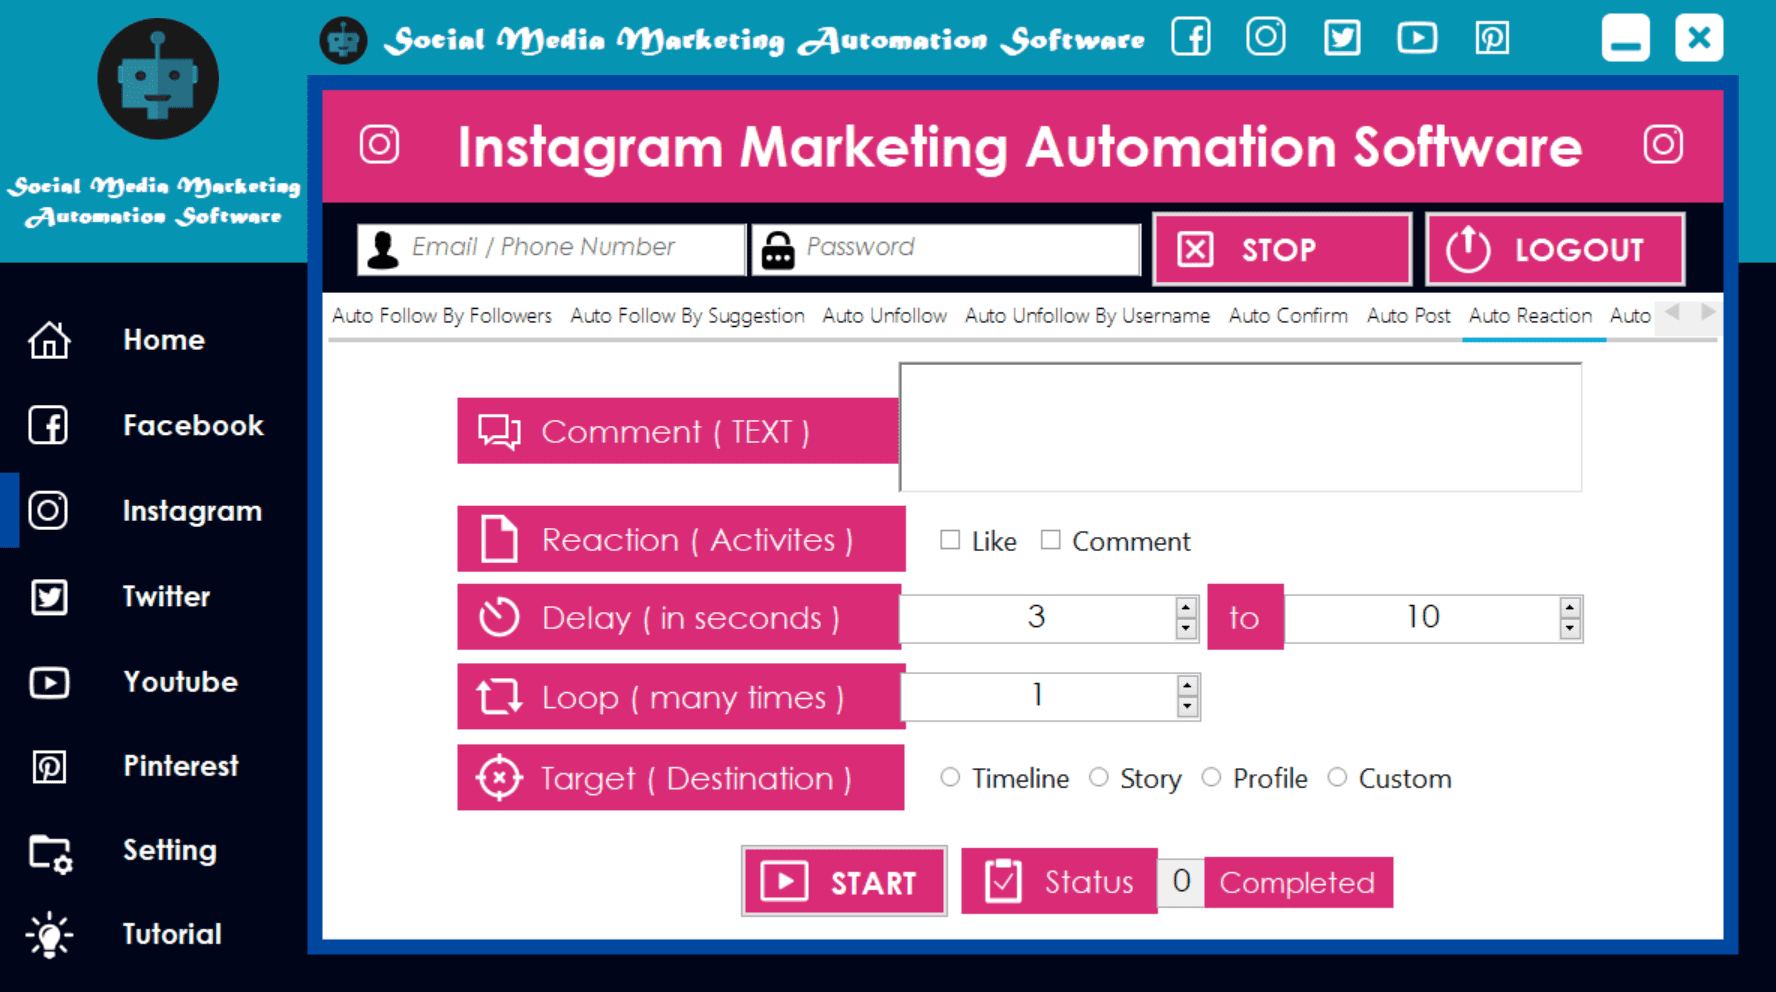Enable the Like reaction checkbox
This screenshot has height=992, width=1776.
(x=950, y=540)
